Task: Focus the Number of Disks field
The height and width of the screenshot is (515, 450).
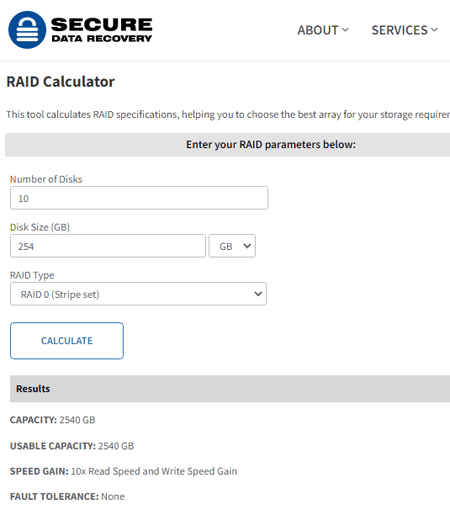Action: 139,198
